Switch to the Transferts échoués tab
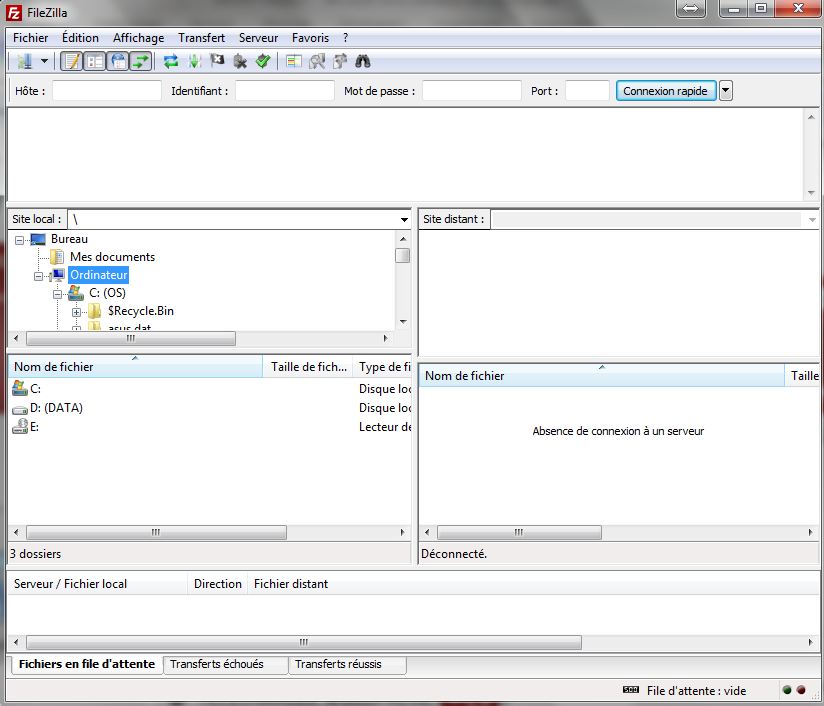This screenshot has width=824, height=706. pos(217,664)
